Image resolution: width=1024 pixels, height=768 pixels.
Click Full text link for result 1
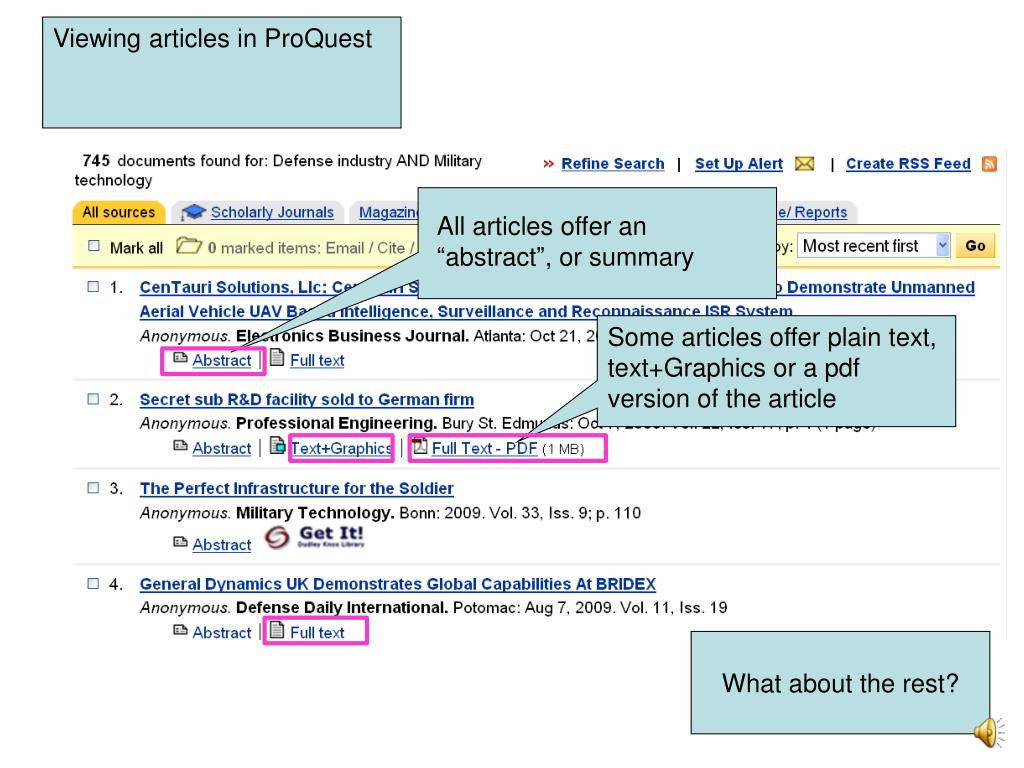tap(317, 360)
